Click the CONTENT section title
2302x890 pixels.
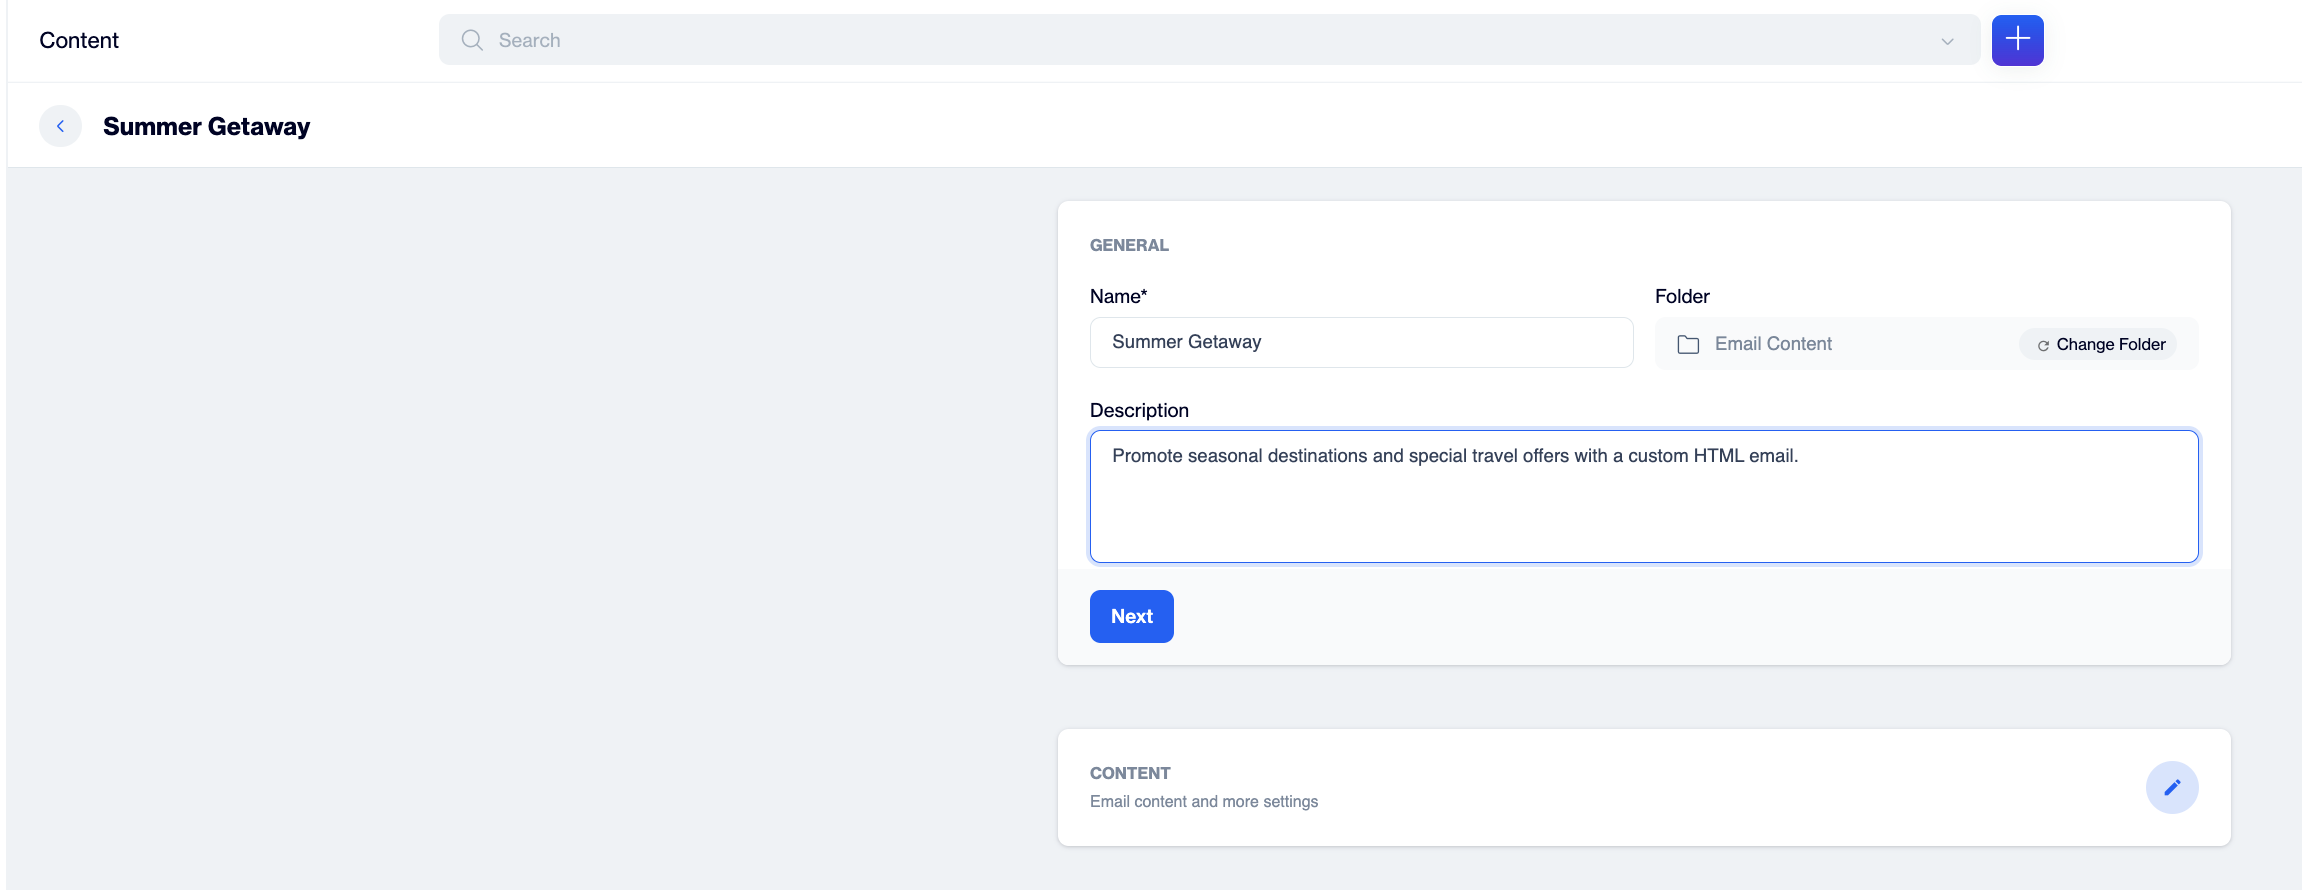pos(1130,773)
